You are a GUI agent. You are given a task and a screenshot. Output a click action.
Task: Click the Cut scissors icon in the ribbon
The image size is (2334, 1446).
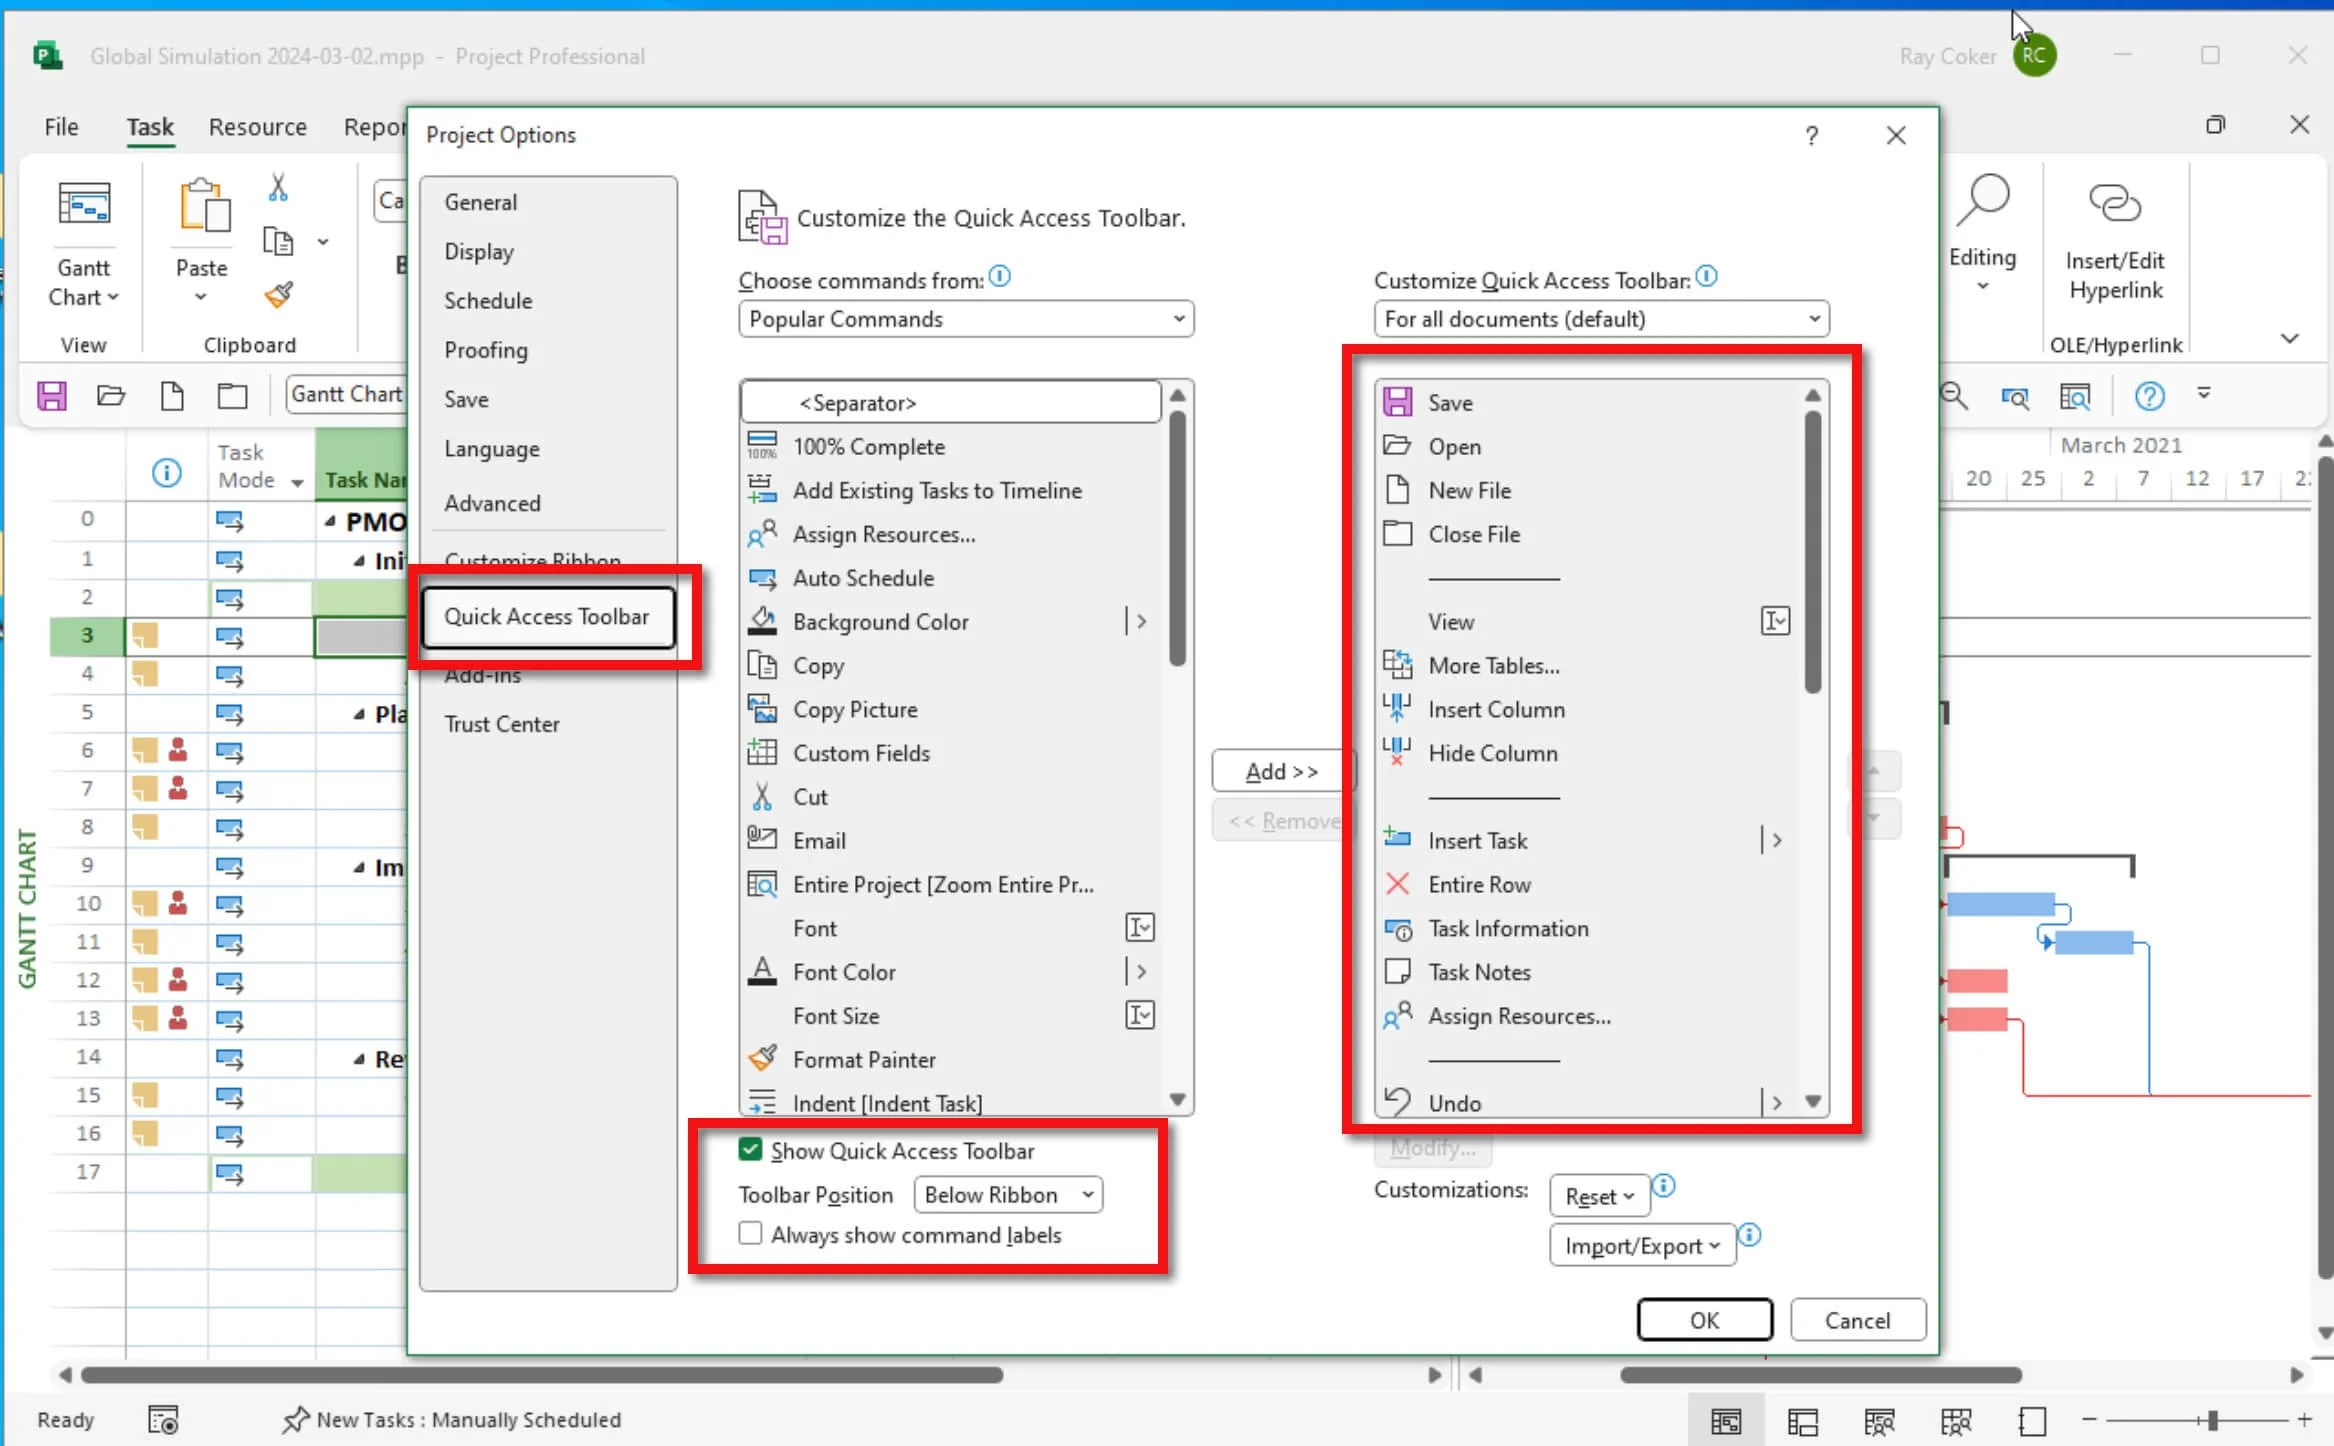click(x=278, y=187)
